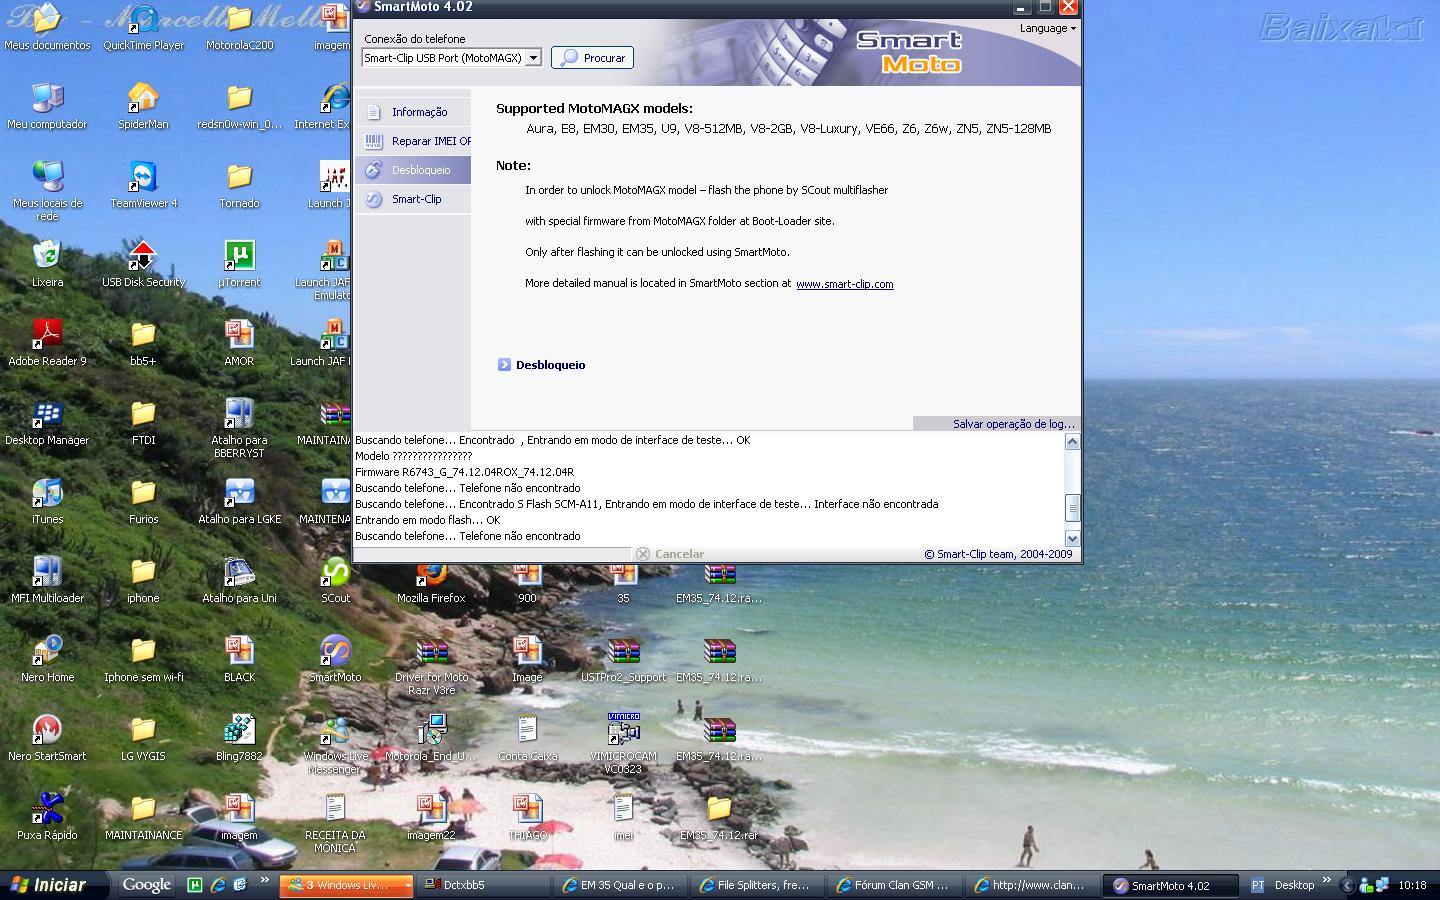
Task: Switch to Dctxbb5 taskbar window
Action: tap(484, 885)
